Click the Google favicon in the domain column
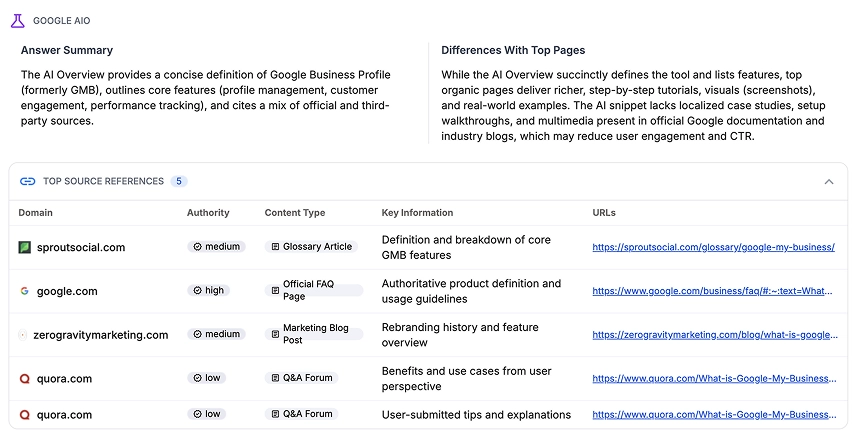The width and height of the screenshot is (856, 440). click(x=25, y=291)
